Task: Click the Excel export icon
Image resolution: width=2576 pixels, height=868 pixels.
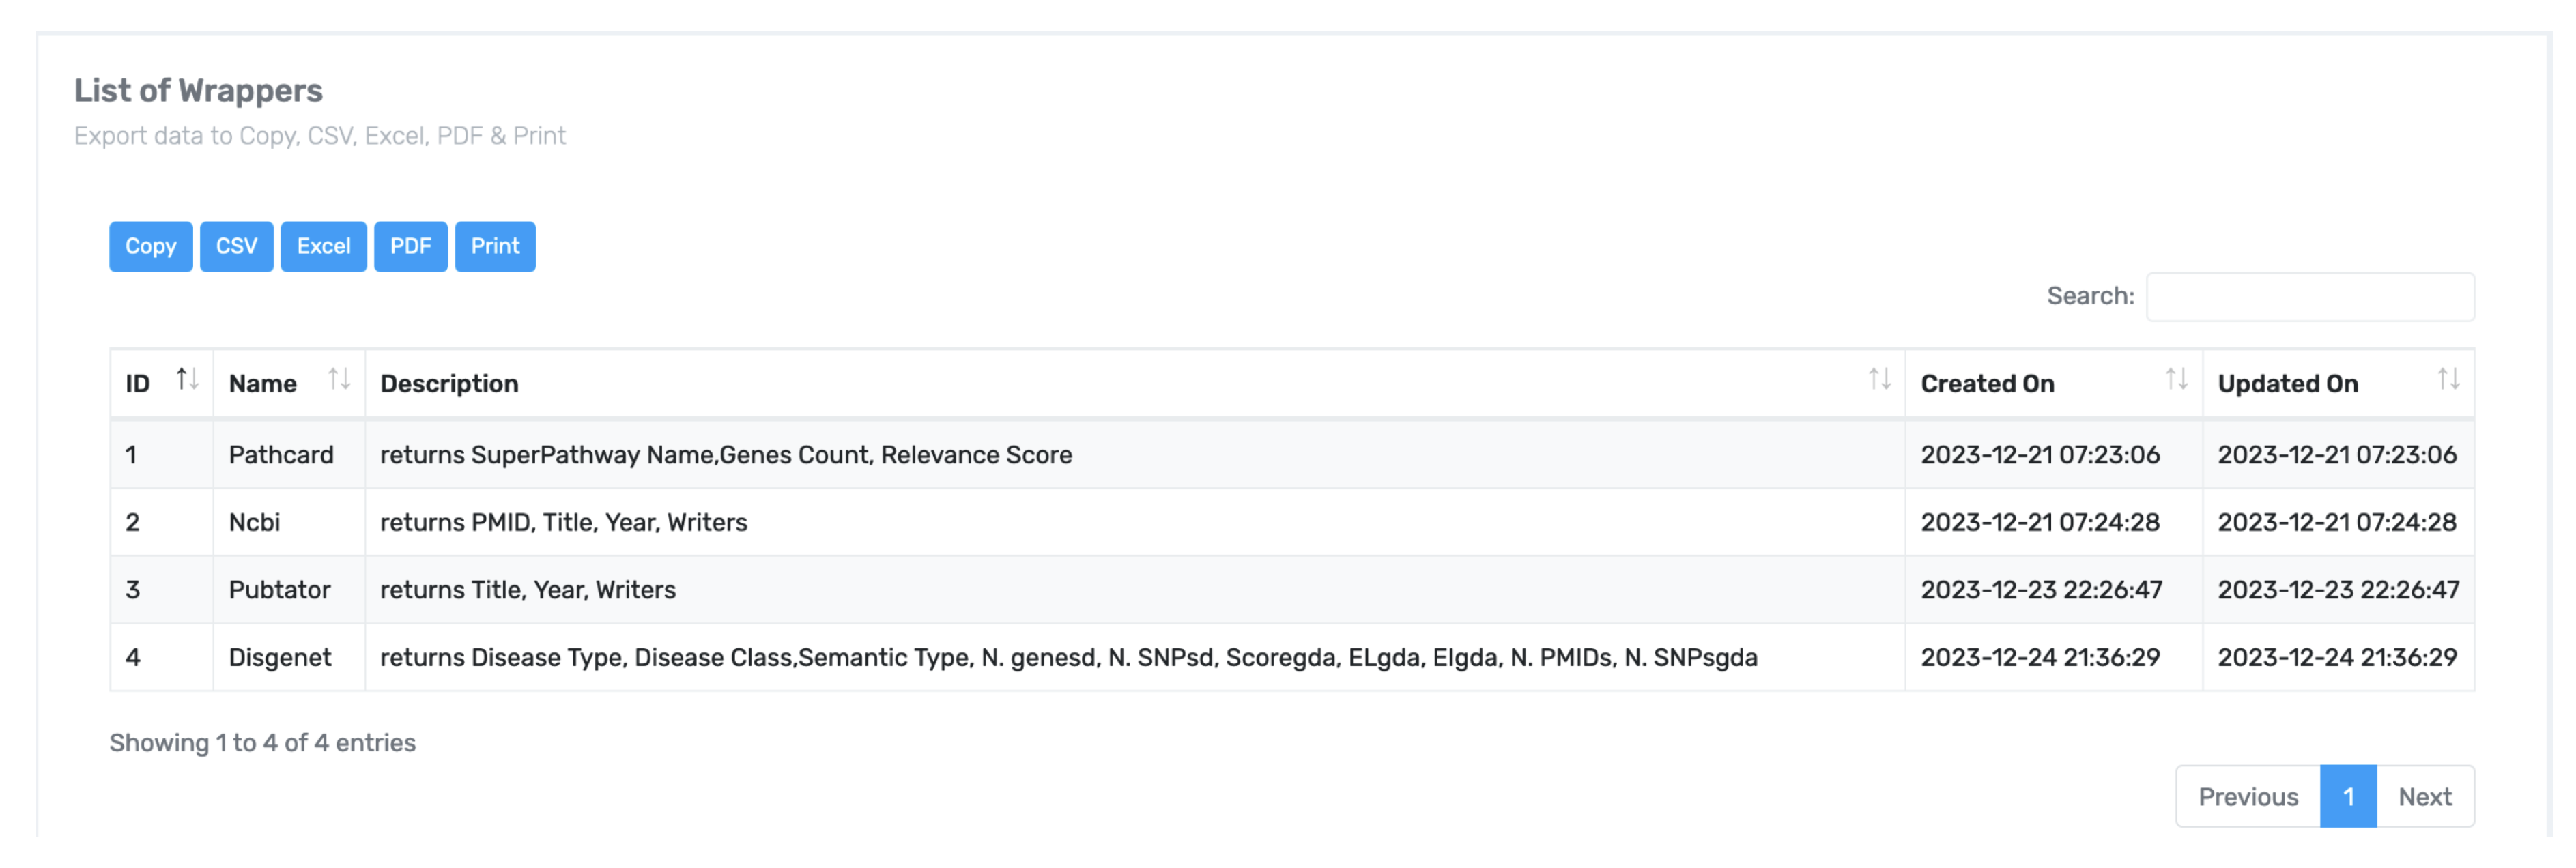Action: click(x=324, y=245)
